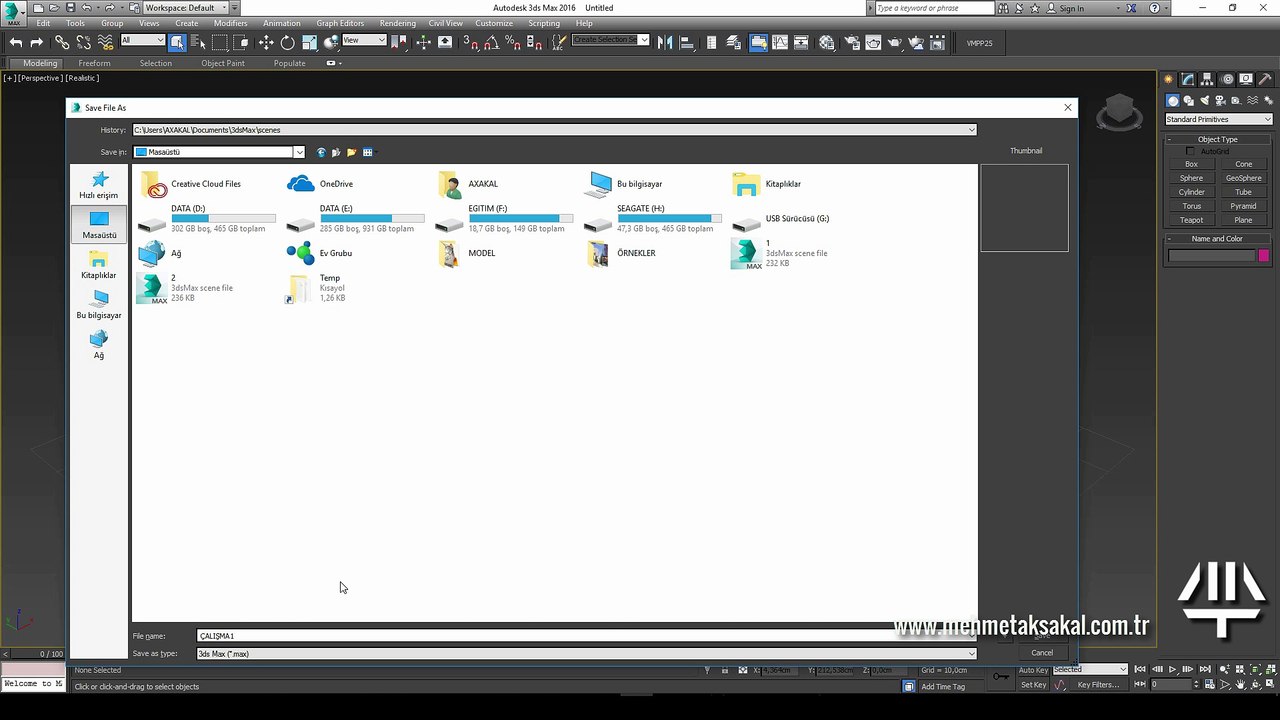Image resolution: width=1280 pixels, height=720 pixels.
Task: Click Cancel in Save File As dialog
Action: (1042, 653)
